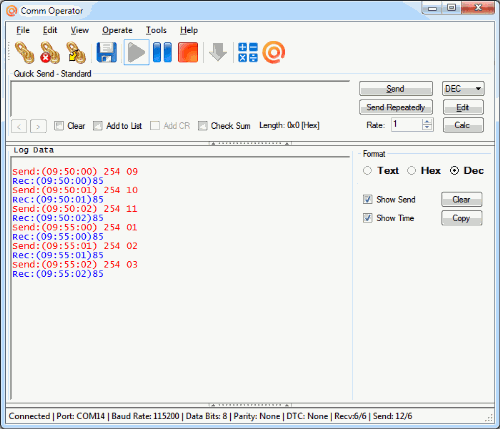Toggle the Add CR checkbox

pos(155,126)
